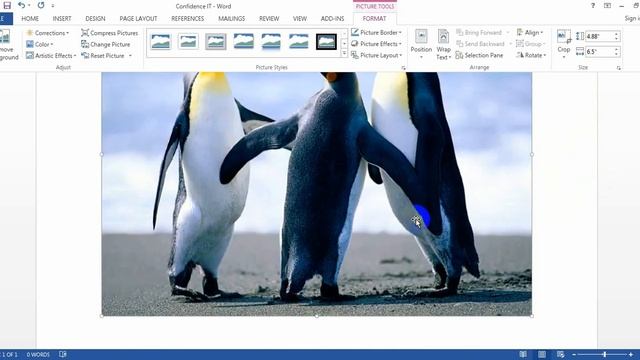Viewport: 640px width, 360px height.
Task: Click the 0 WORDS count in status bar
Action: [x=38, y=355]
